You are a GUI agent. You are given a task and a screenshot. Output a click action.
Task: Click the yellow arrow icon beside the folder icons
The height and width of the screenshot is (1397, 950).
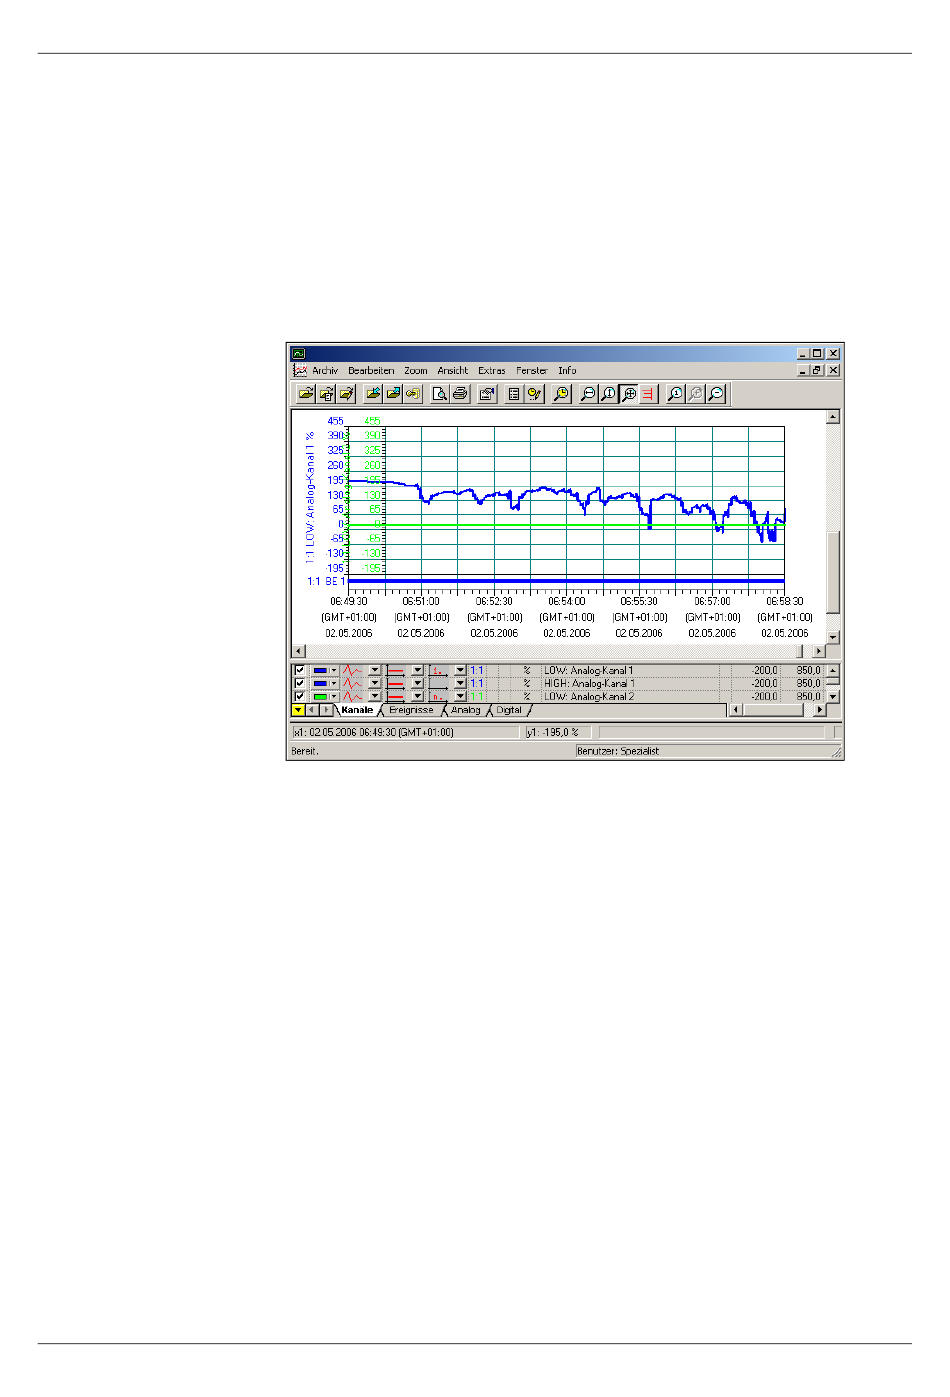click(x=413, y=394)
